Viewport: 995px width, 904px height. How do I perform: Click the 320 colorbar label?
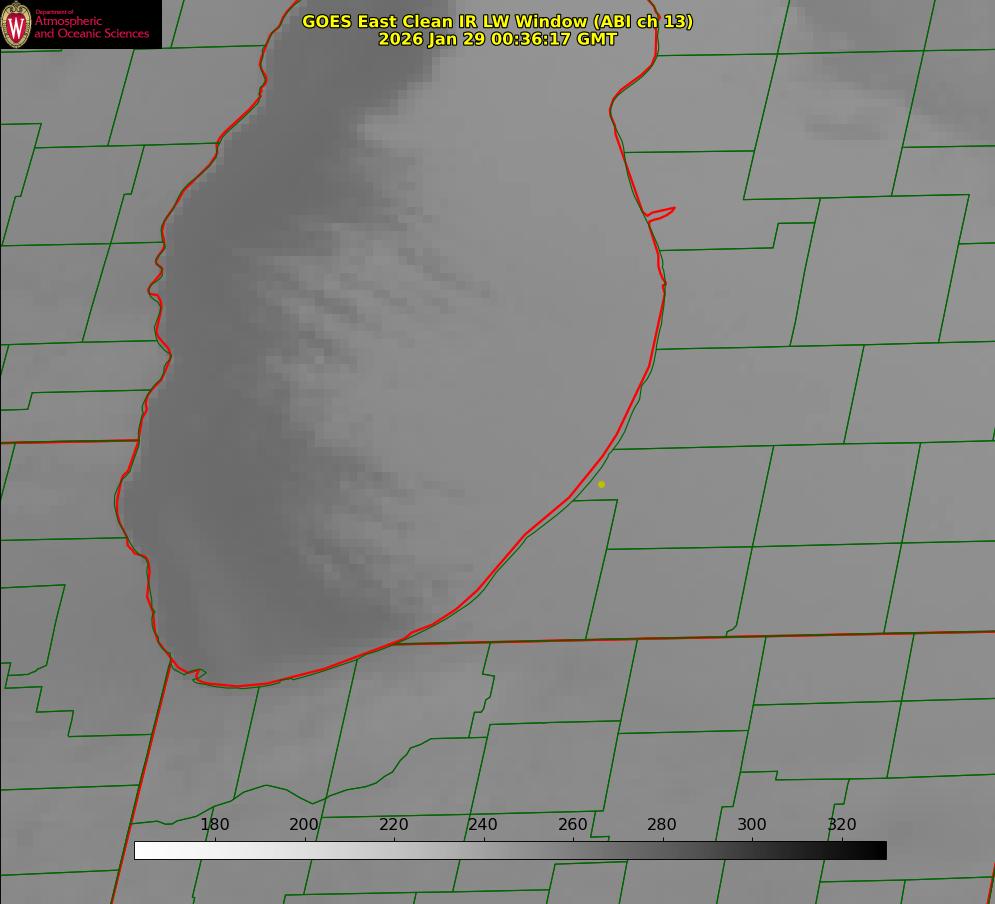[841, 825]
